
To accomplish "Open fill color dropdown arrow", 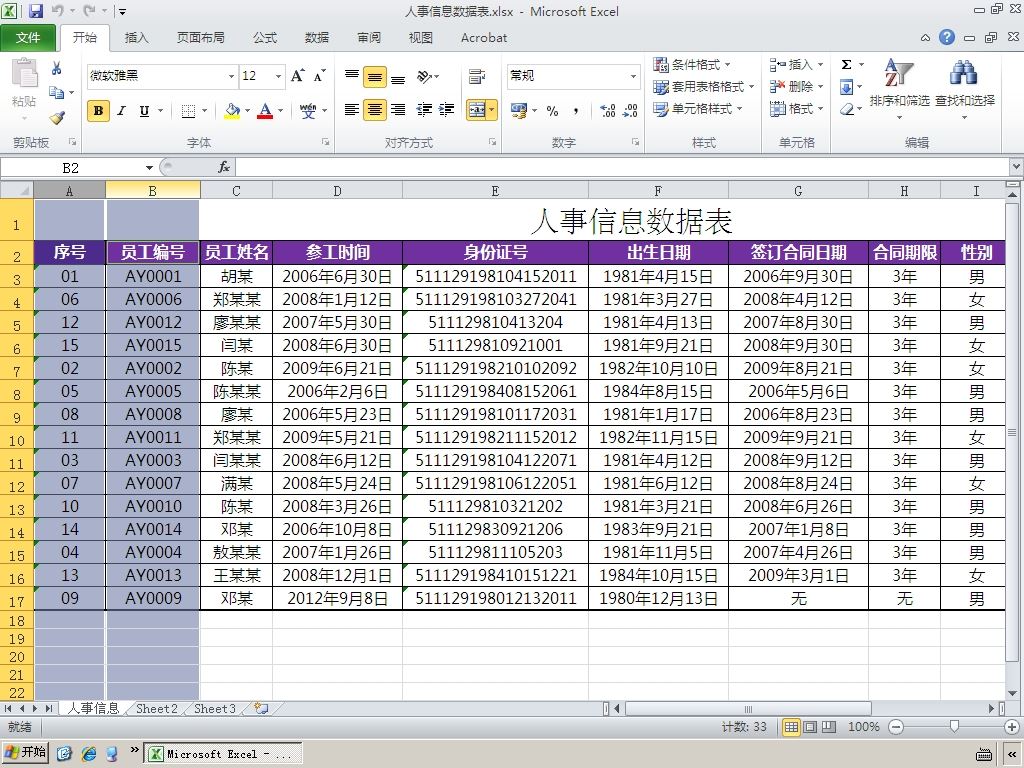I will [x=248, y=111].
